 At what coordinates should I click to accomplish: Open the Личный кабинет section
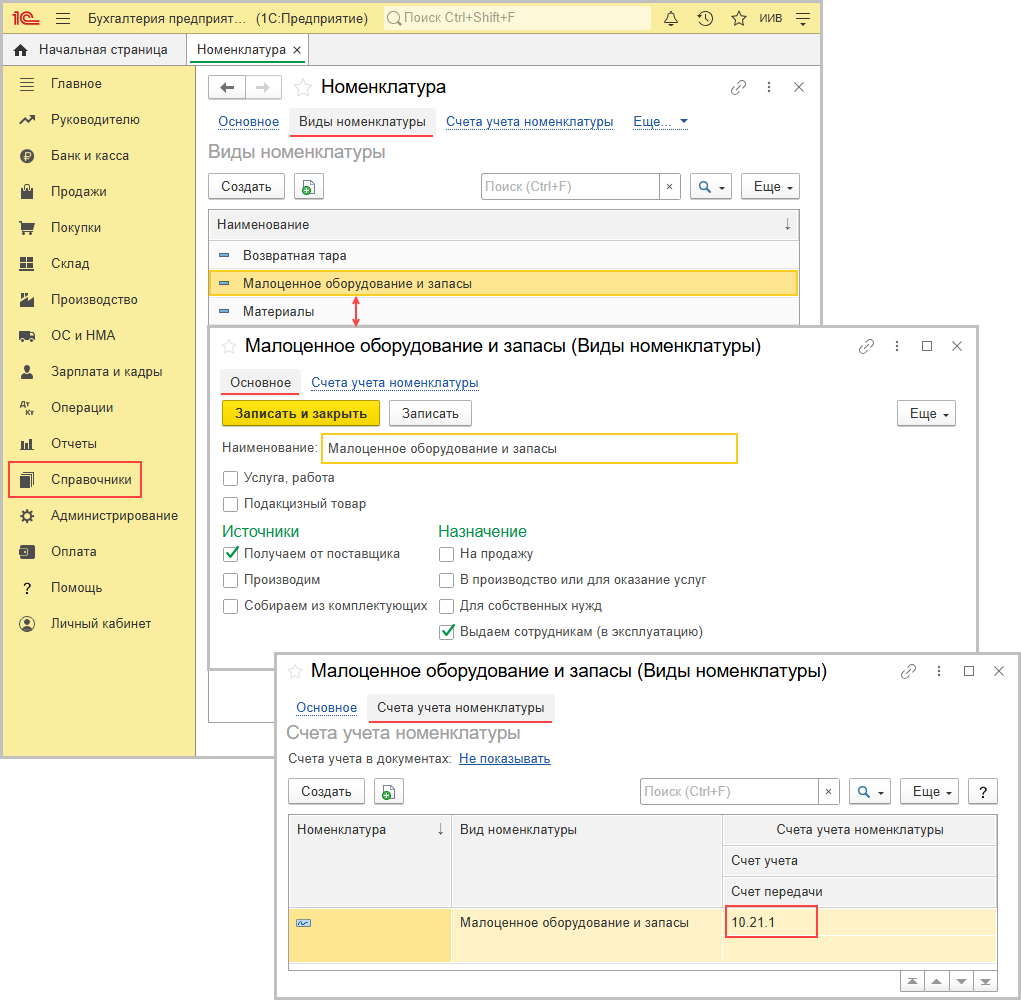pos(101,624)
